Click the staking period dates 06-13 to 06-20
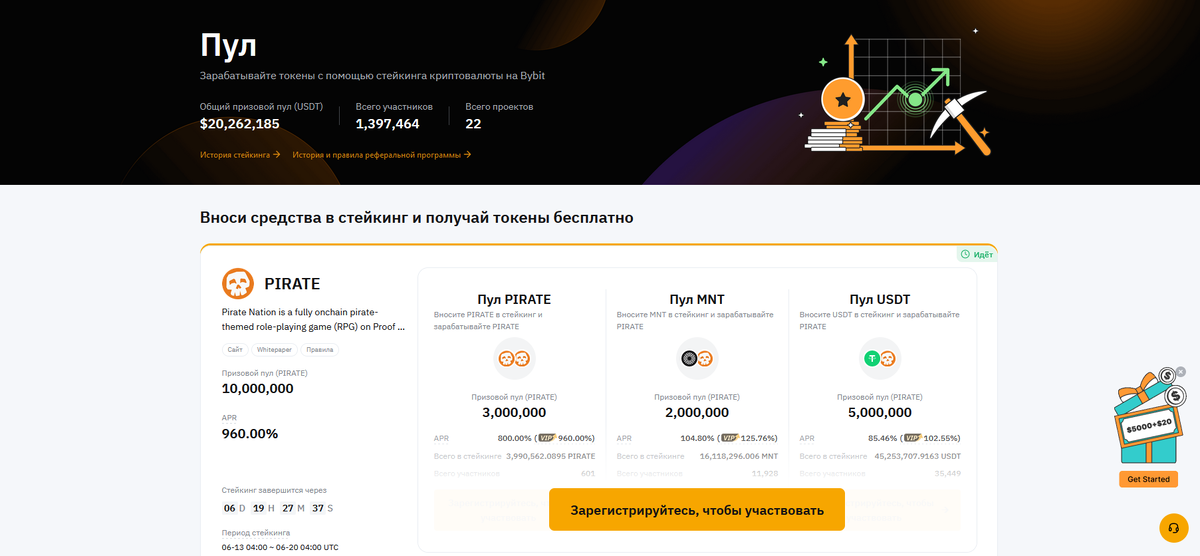Image resolution: width=1200 pixels, height=556 pixels. point(280,547)
